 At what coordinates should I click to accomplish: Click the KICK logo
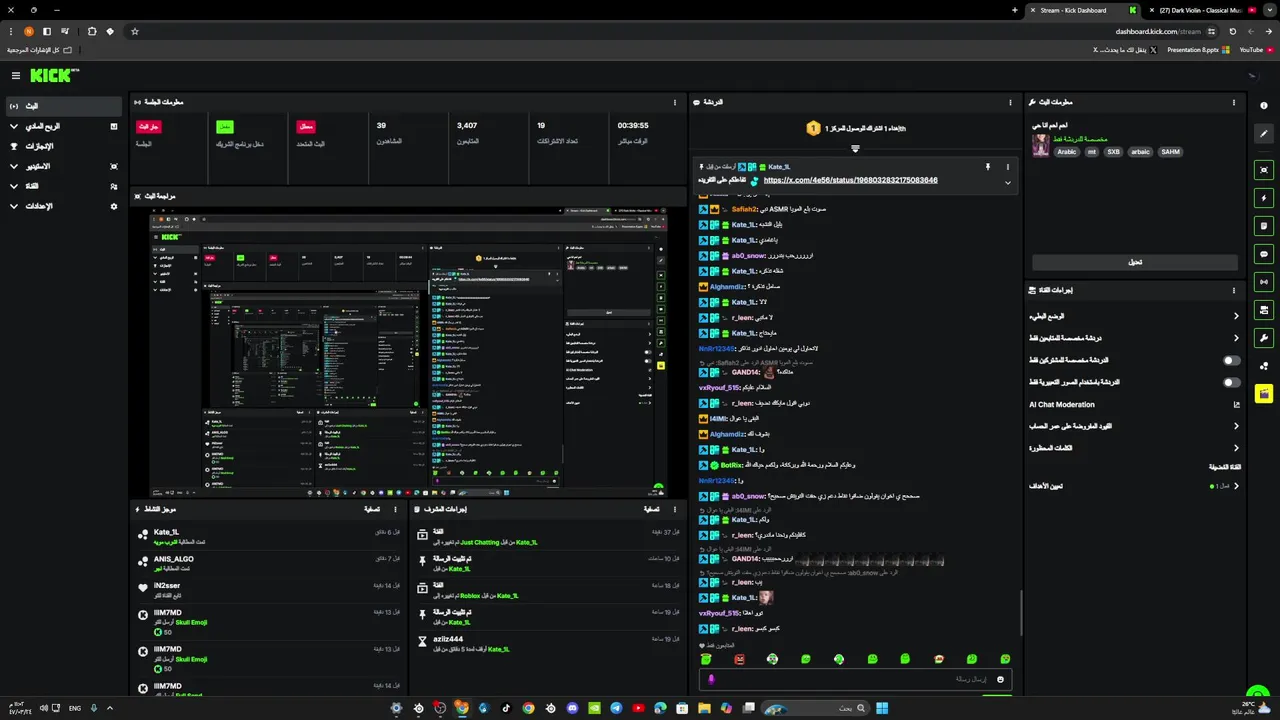[x=53, y=75]
